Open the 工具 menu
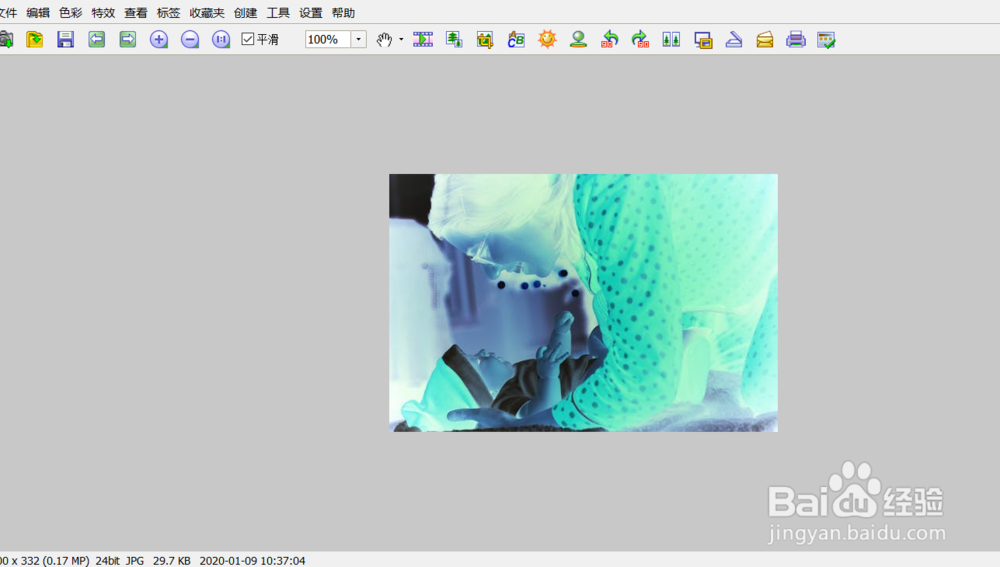Image resolution: width=1000 pixels, height=567 pixels. point(278,13)
